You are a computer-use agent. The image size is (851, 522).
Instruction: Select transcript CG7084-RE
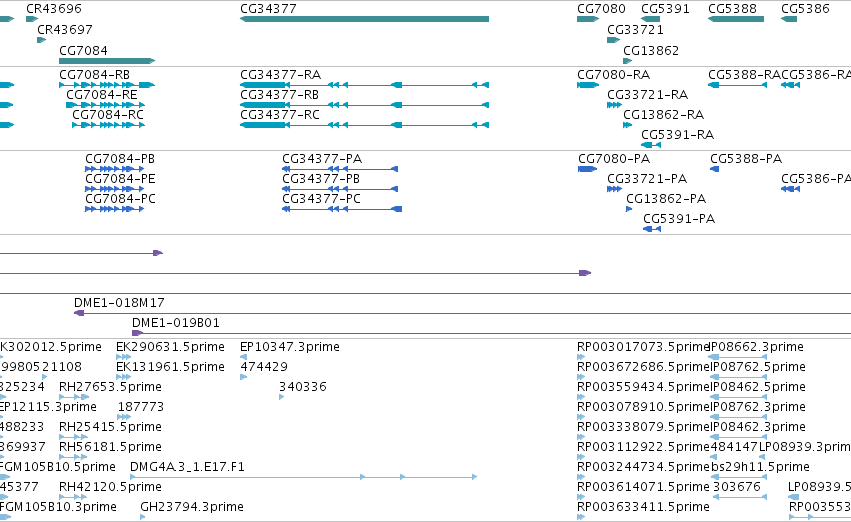click(101, 94)
